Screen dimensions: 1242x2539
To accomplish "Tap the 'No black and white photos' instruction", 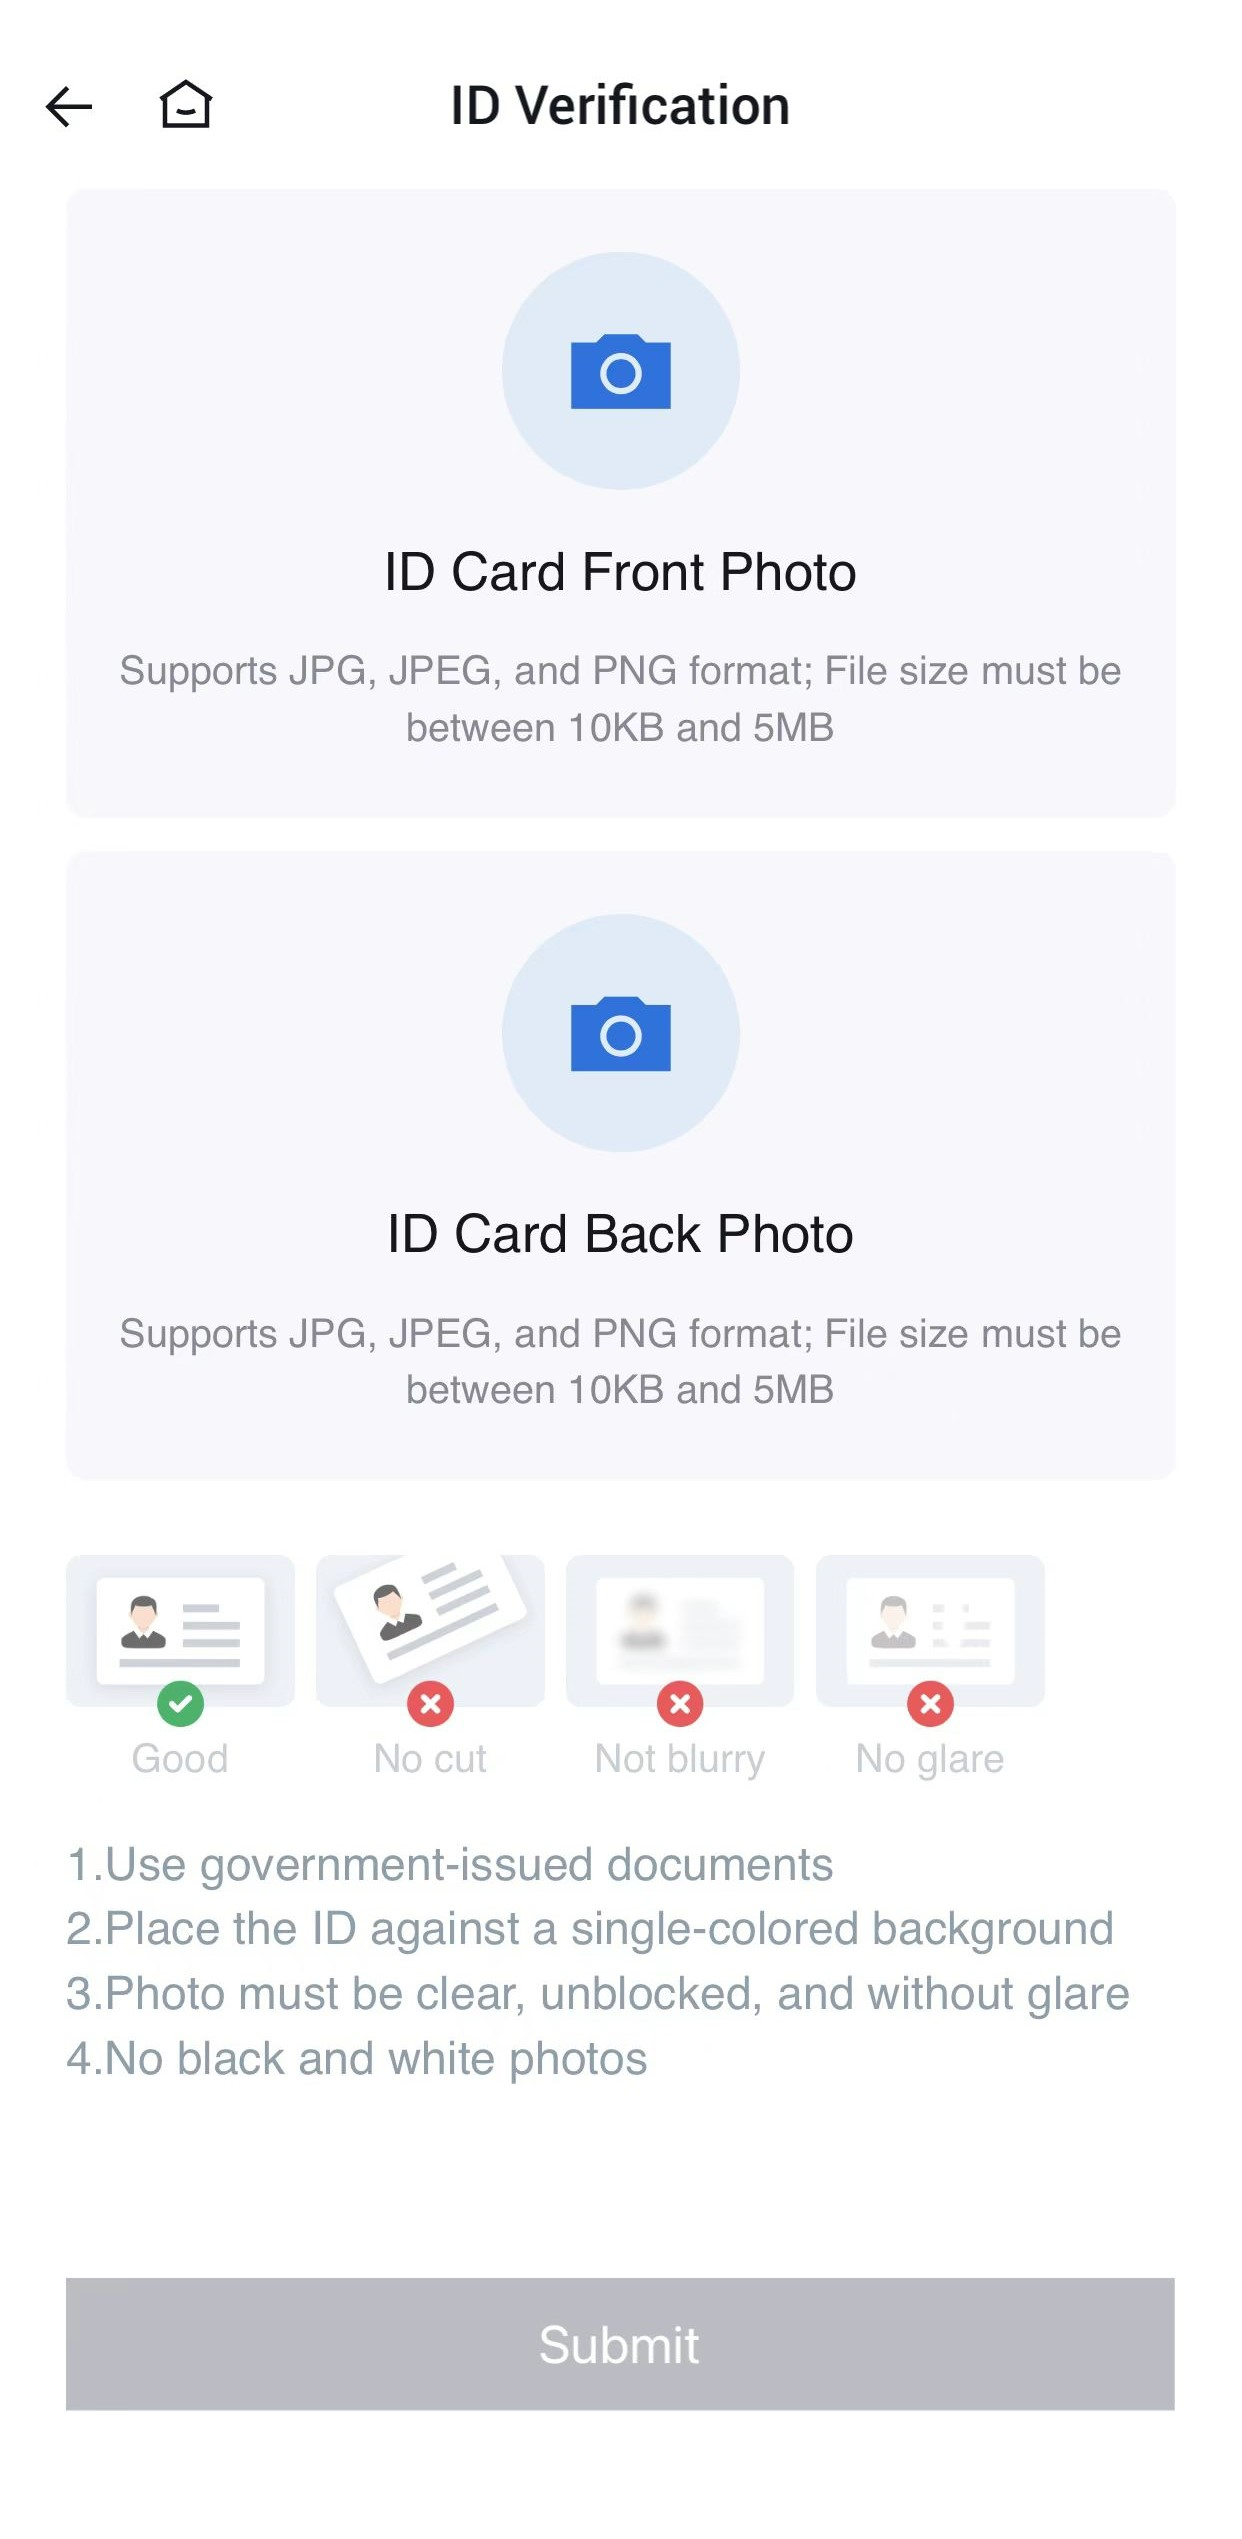I will click(357, 2060).
